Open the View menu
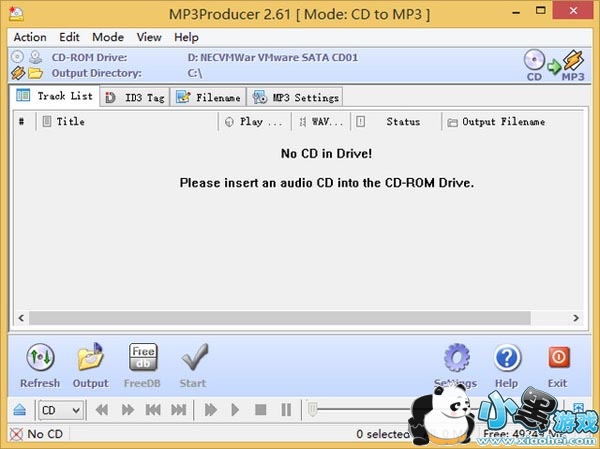 tap(149, 37)
